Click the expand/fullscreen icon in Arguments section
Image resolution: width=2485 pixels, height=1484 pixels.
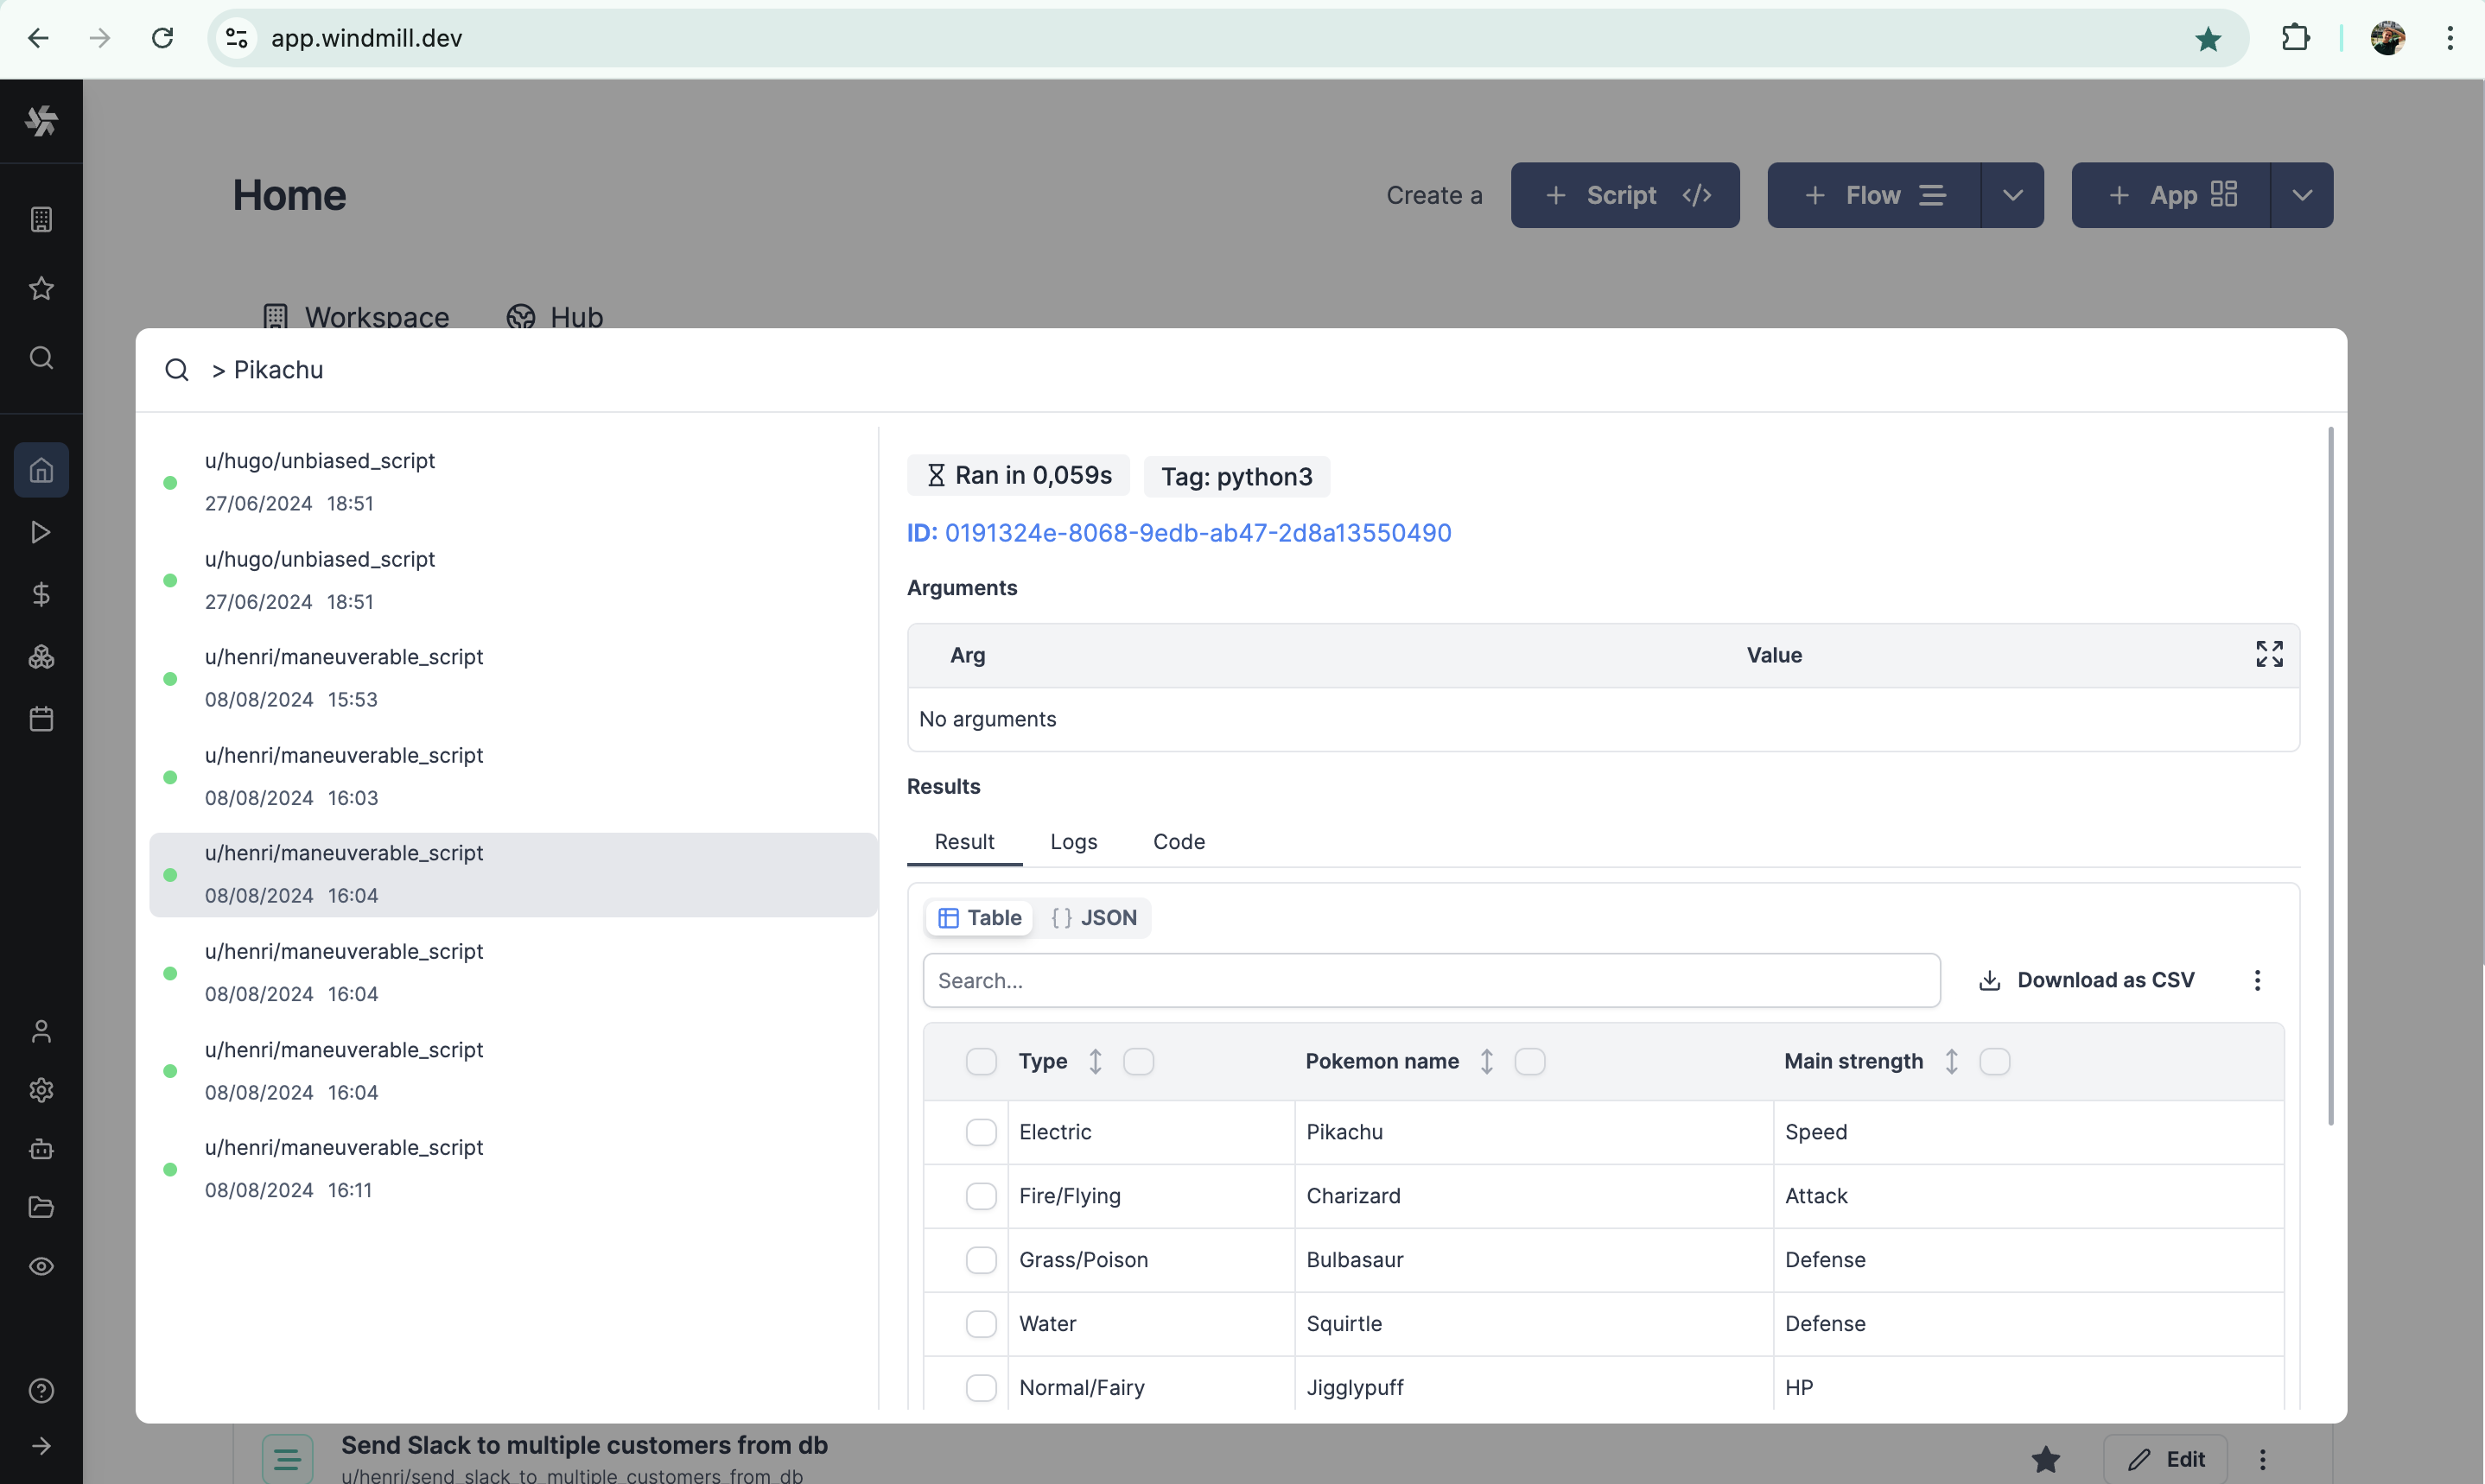click(2268, 656)
